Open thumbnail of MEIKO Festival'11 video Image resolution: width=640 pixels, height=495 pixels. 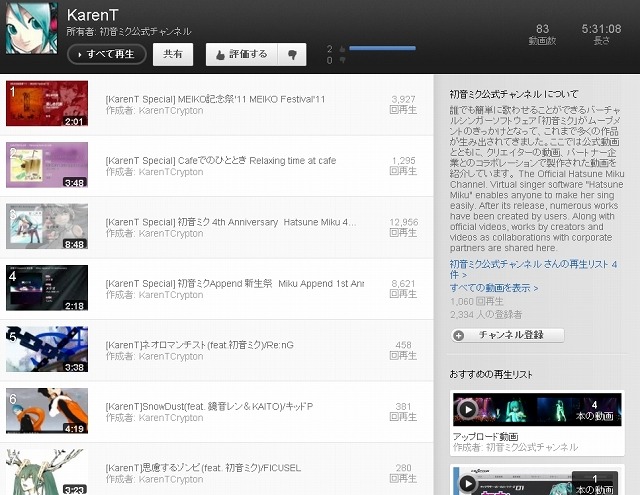click(x=47, y=103)
